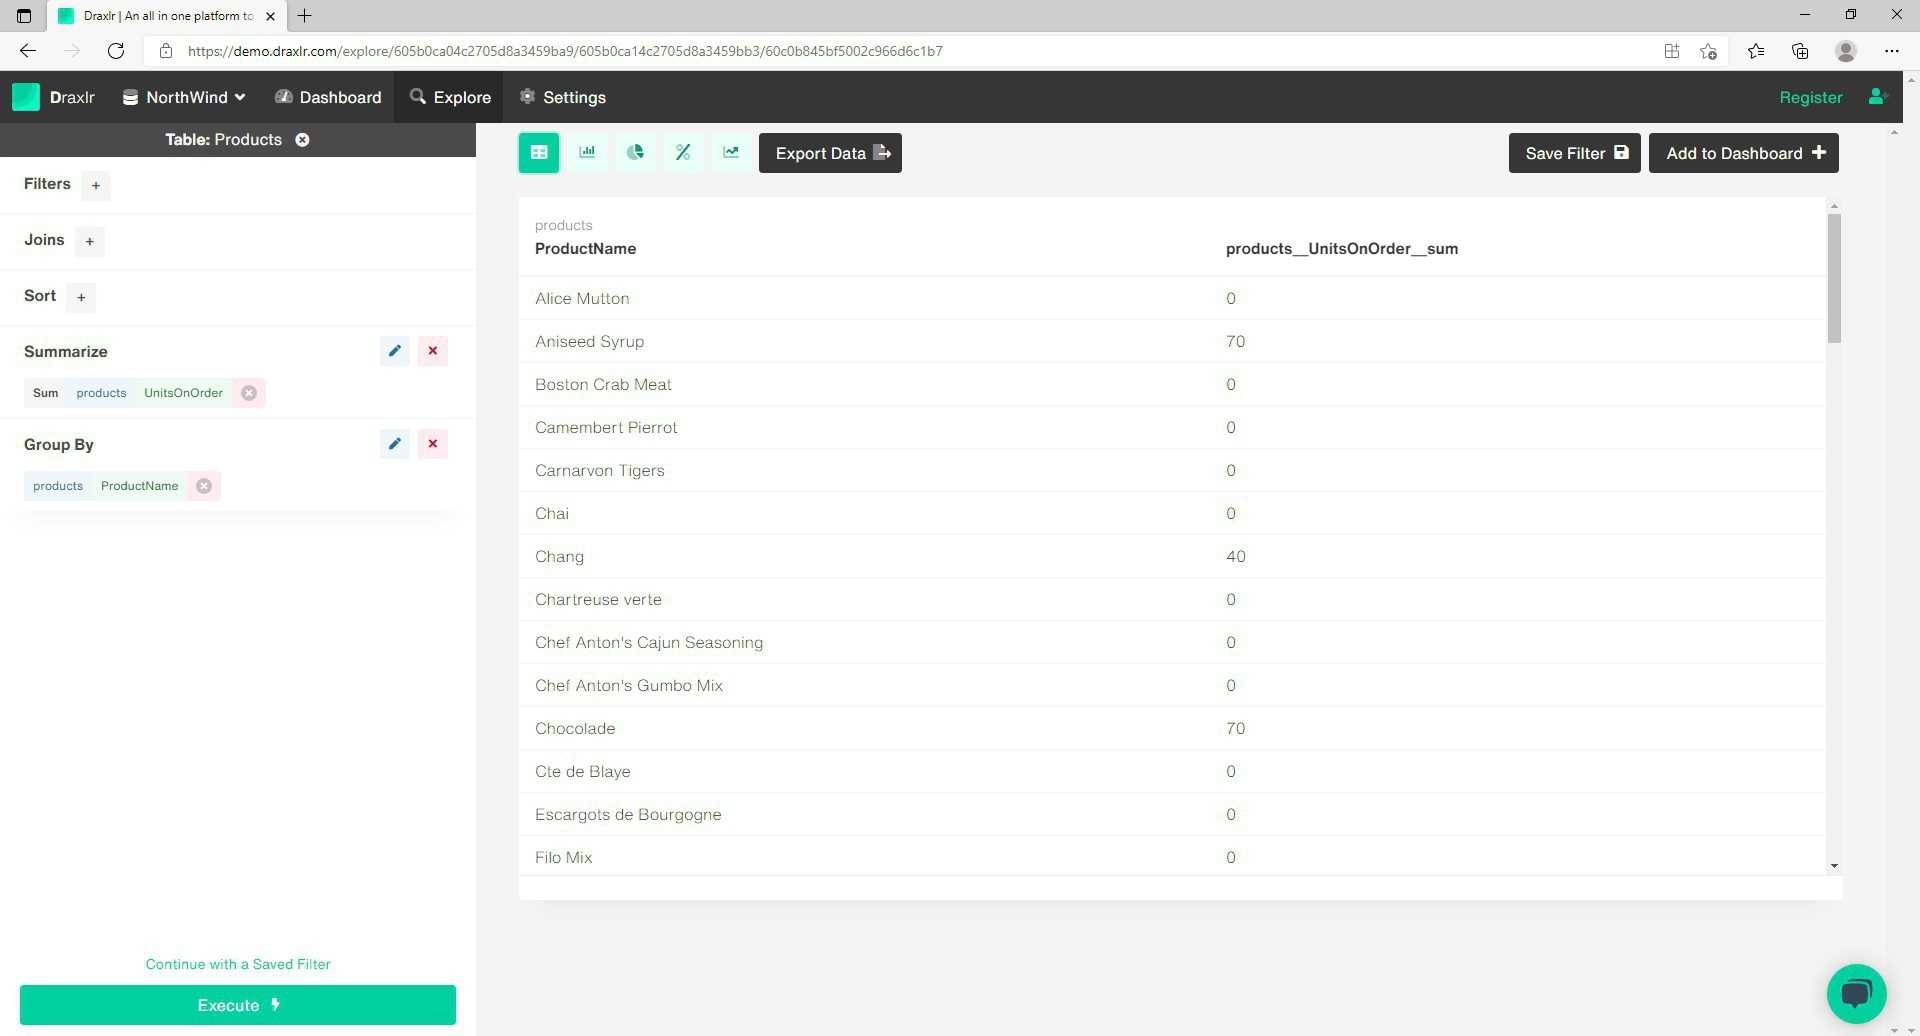
Task: Select the Chartreuse verte row
Action: tap(1172, 599)
